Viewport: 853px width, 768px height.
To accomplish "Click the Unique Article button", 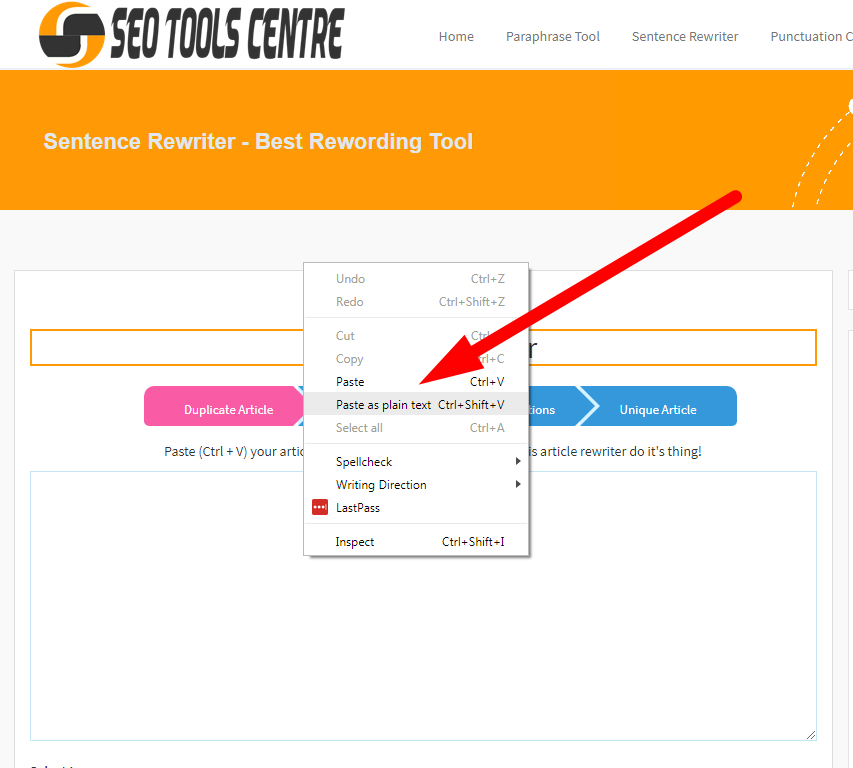I will coord(657,407).
